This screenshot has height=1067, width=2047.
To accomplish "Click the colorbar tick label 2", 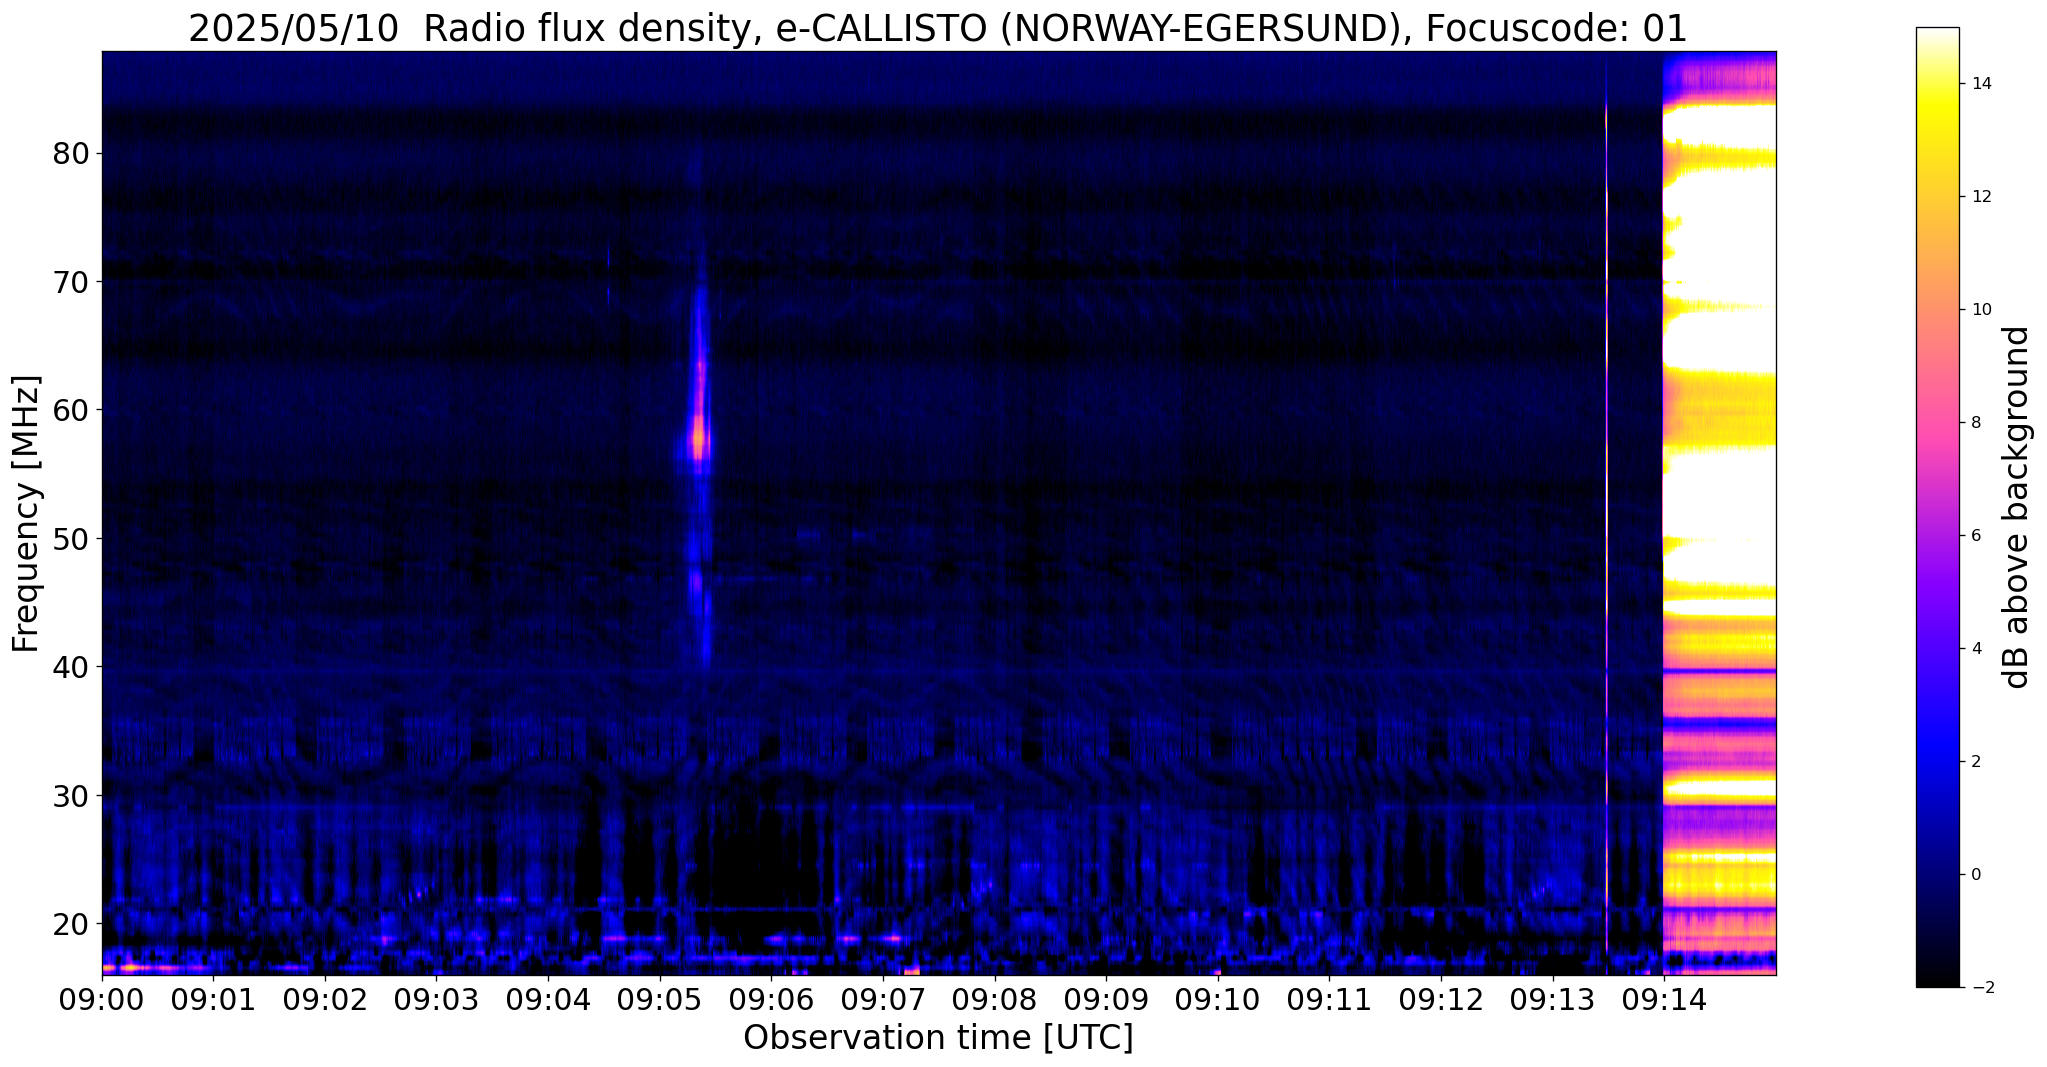I will (1975, 762).
